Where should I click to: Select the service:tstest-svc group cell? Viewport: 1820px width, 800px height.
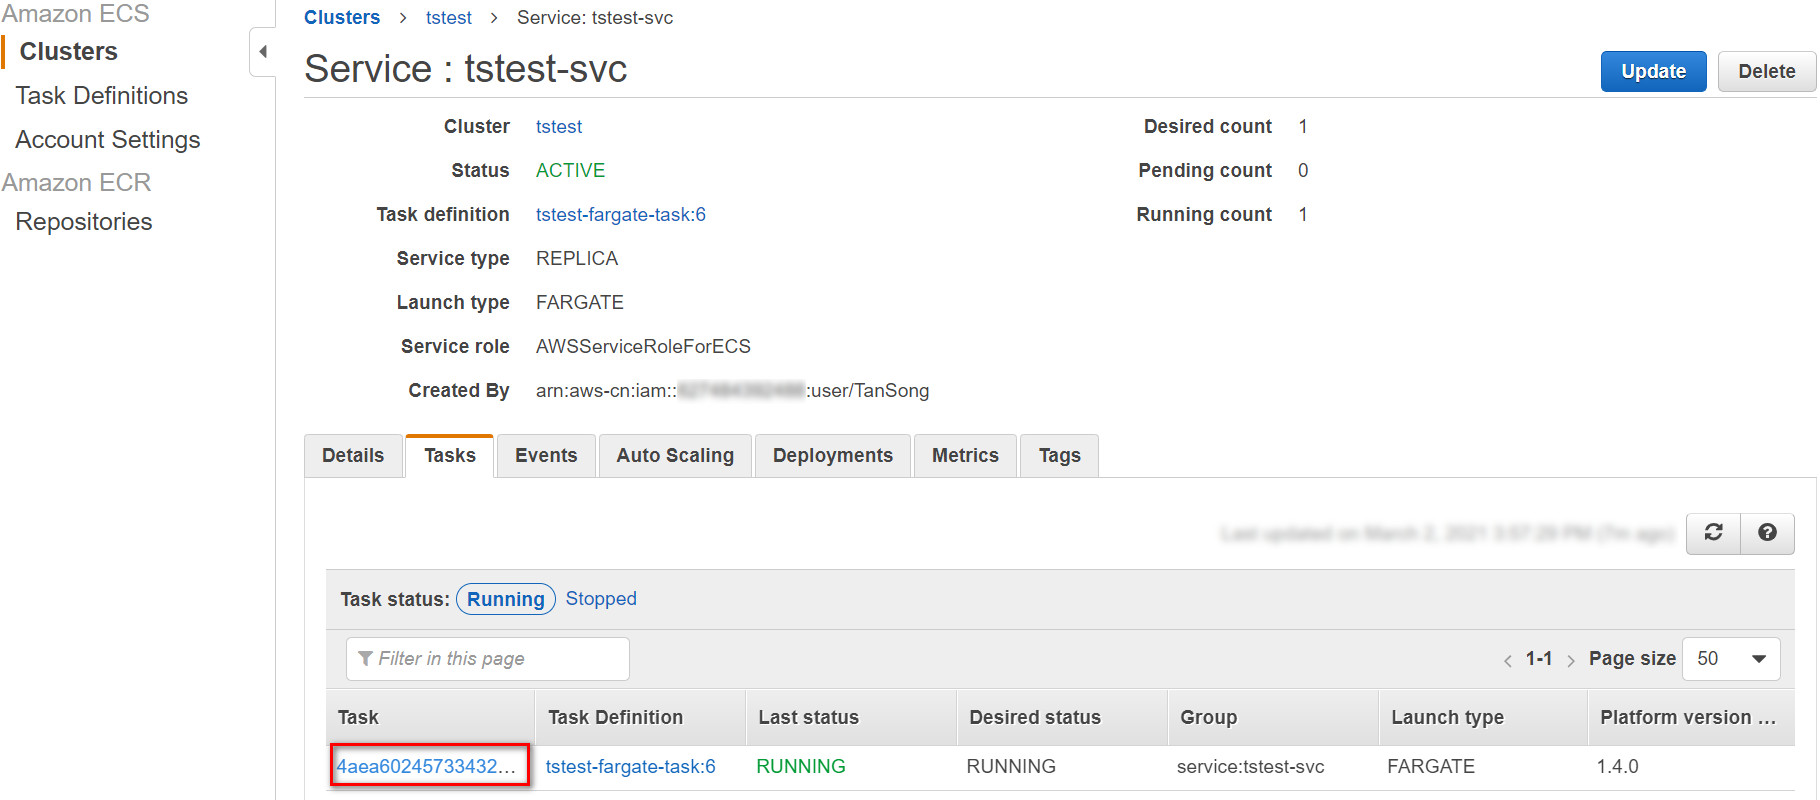(1250, 767)
